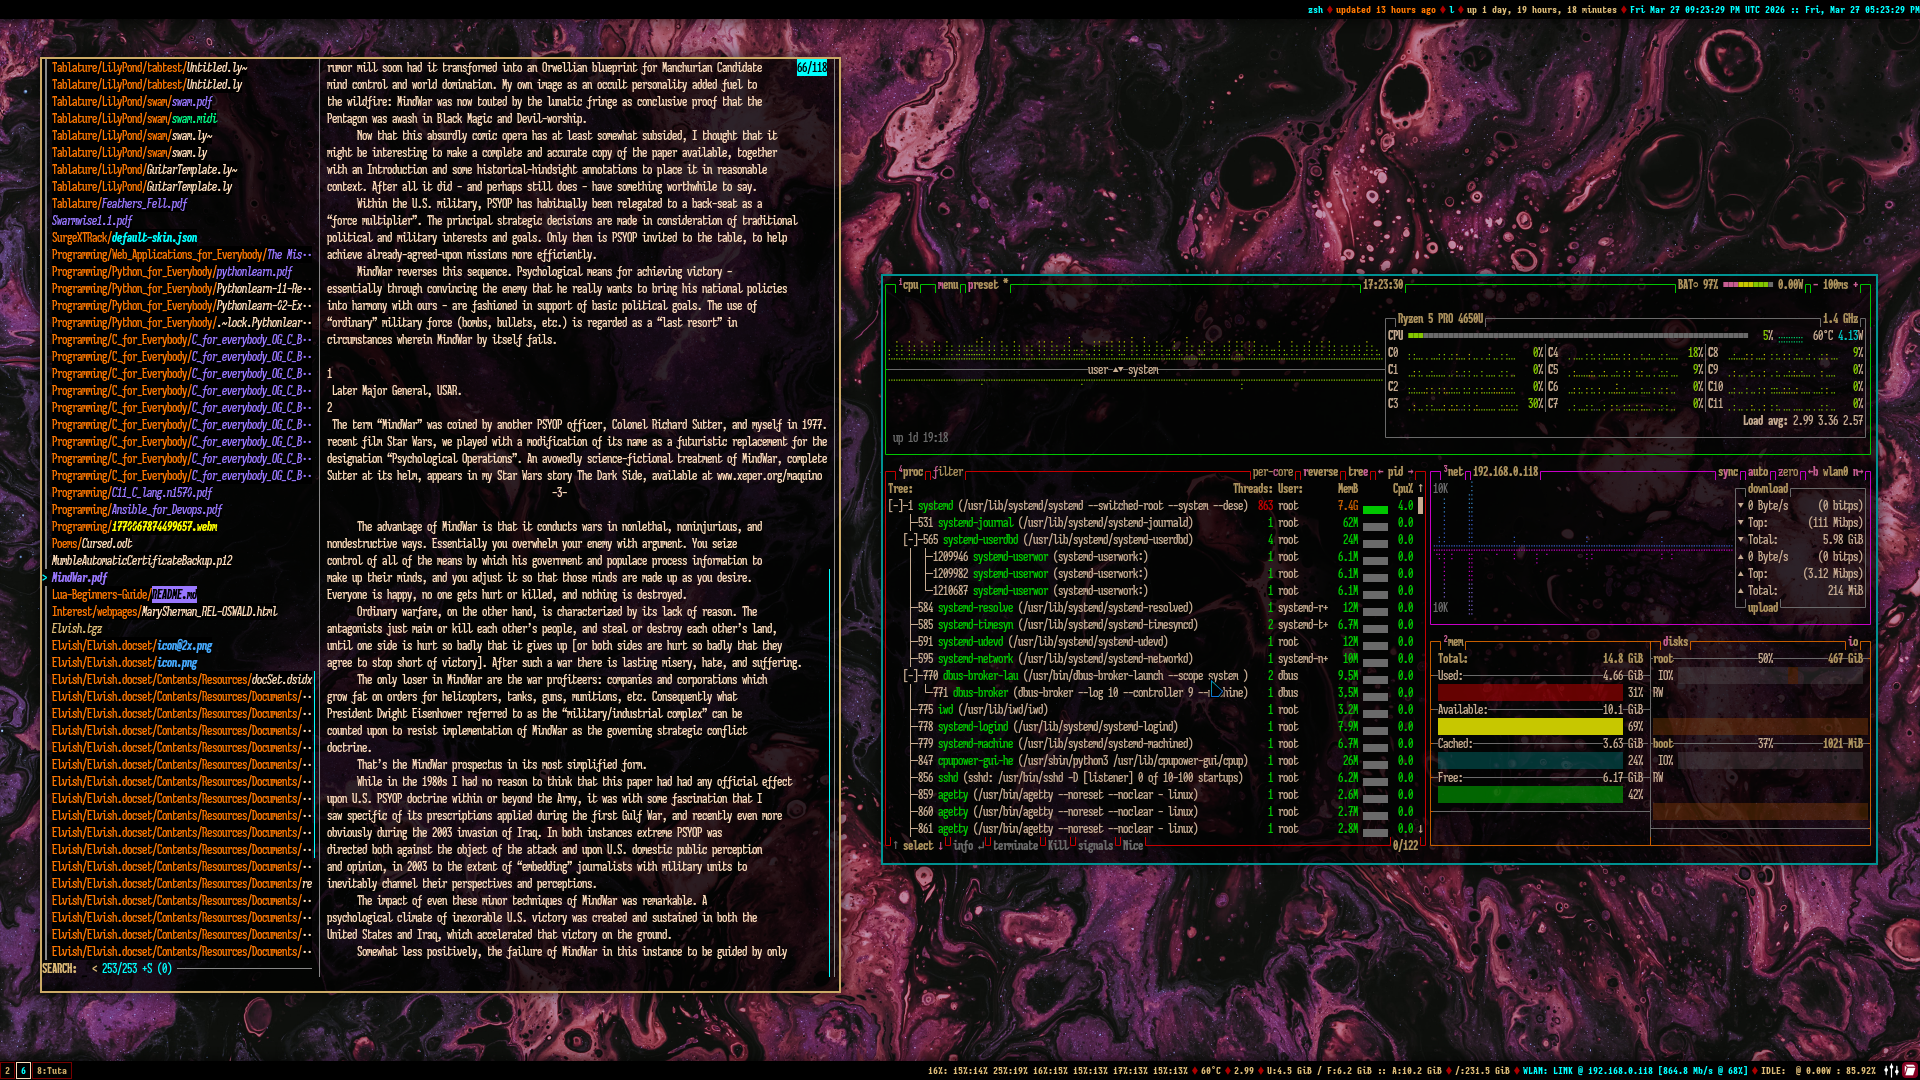Toggle tree view in proc box
This screenshot has width=1920, height=1080.
coord(1357,472)
